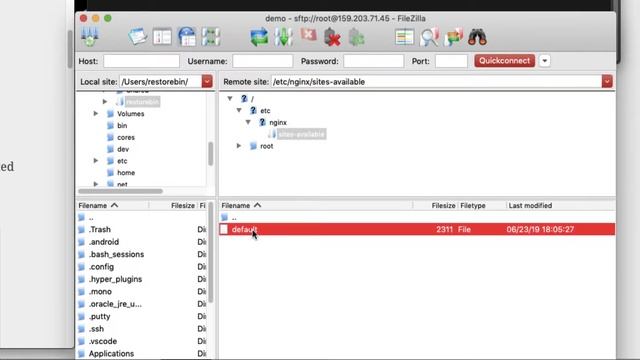The height and width of the screenshot is (360, 640).
Task: Toggle the local directory tree icon
Action: [162, 37]
